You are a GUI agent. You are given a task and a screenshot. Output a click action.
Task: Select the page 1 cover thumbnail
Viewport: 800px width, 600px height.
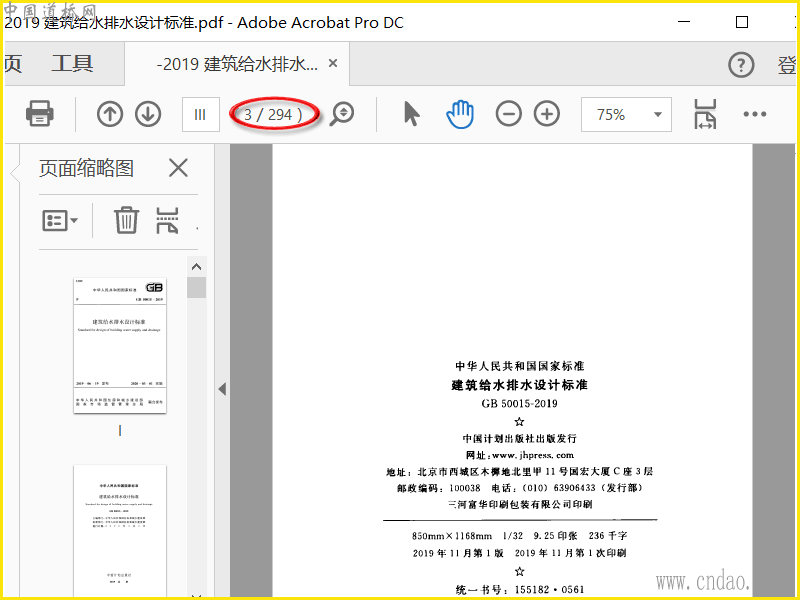coord(120,345)
